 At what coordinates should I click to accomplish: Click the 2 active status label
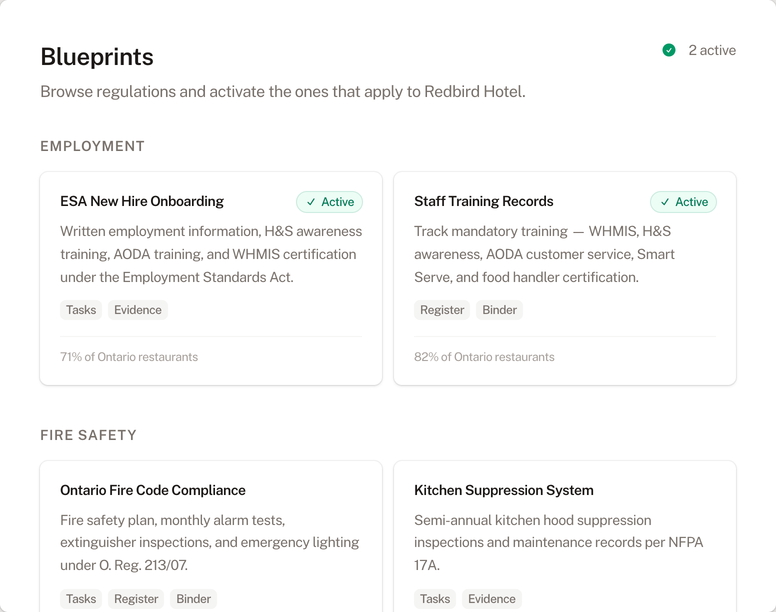coord(712,50)
